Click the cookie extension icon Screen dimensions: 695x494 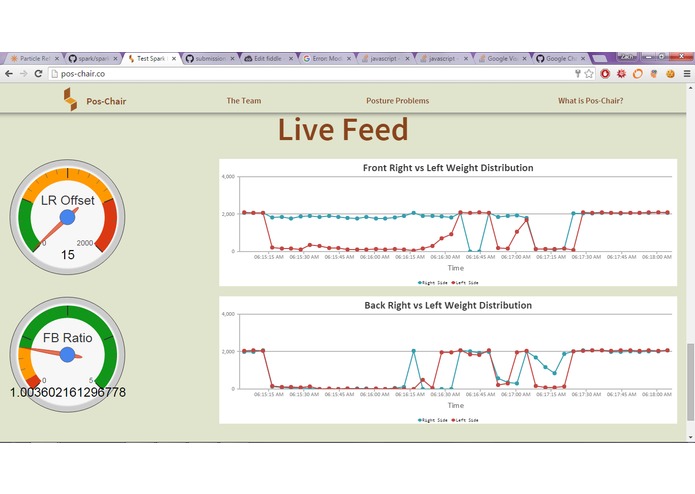coord(670,74)
